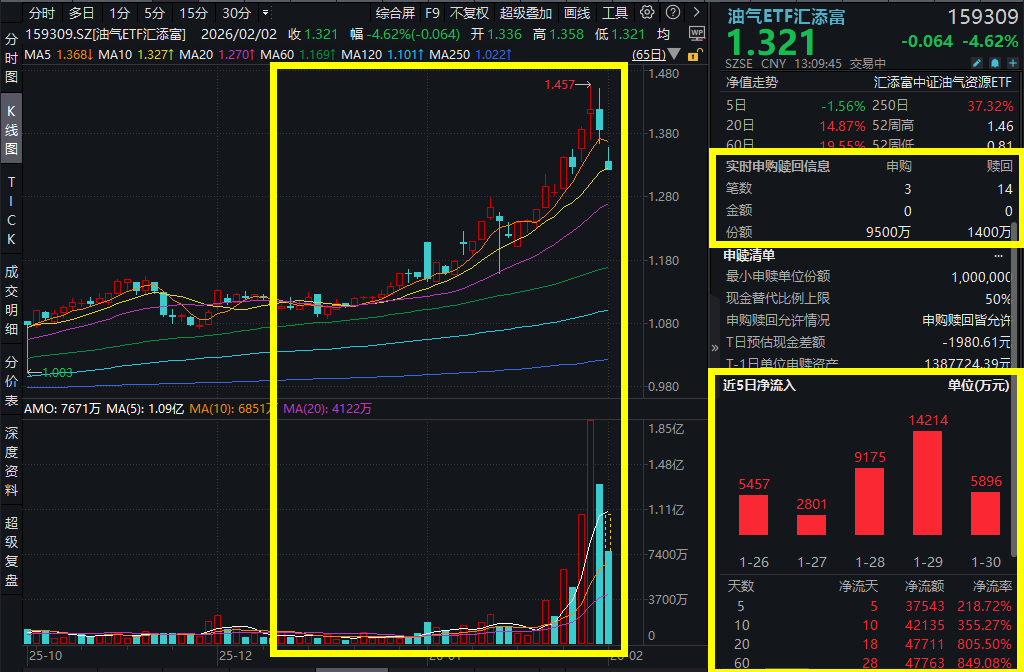
Task: Click the right arrow chevron in the toolbar
Action: click(697, 12)
